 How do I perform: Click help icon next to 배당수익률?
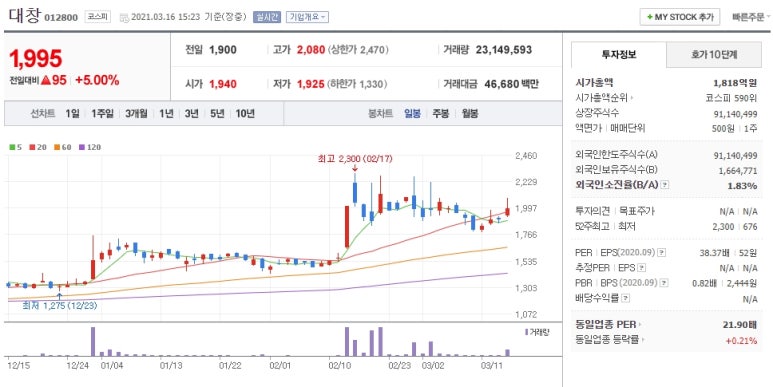[626, 298]
